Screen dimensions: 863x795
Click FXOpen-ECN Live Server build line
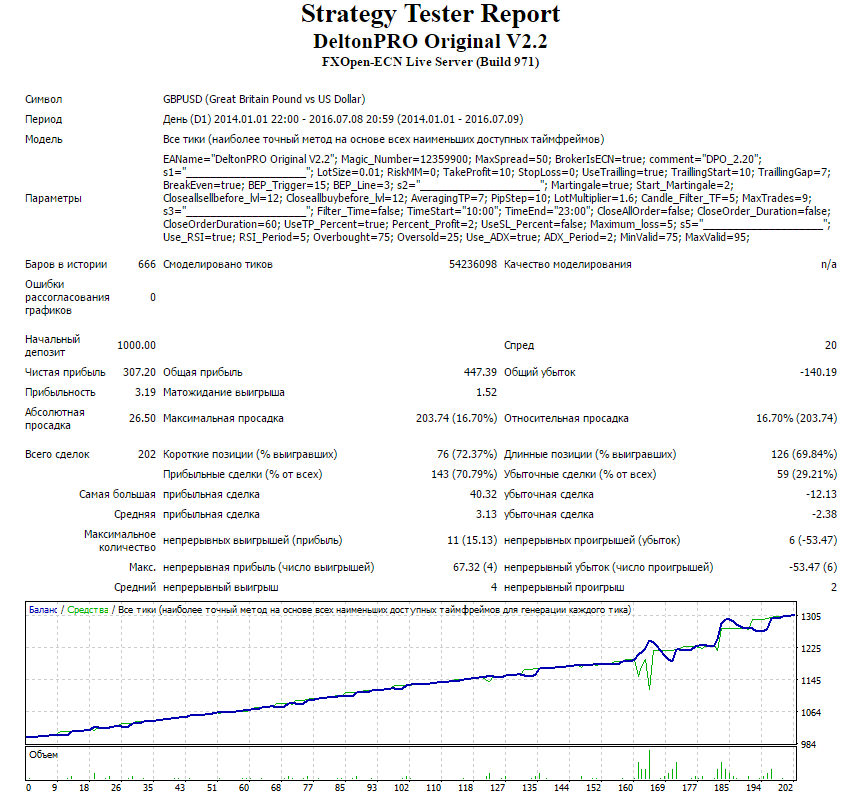430,62
